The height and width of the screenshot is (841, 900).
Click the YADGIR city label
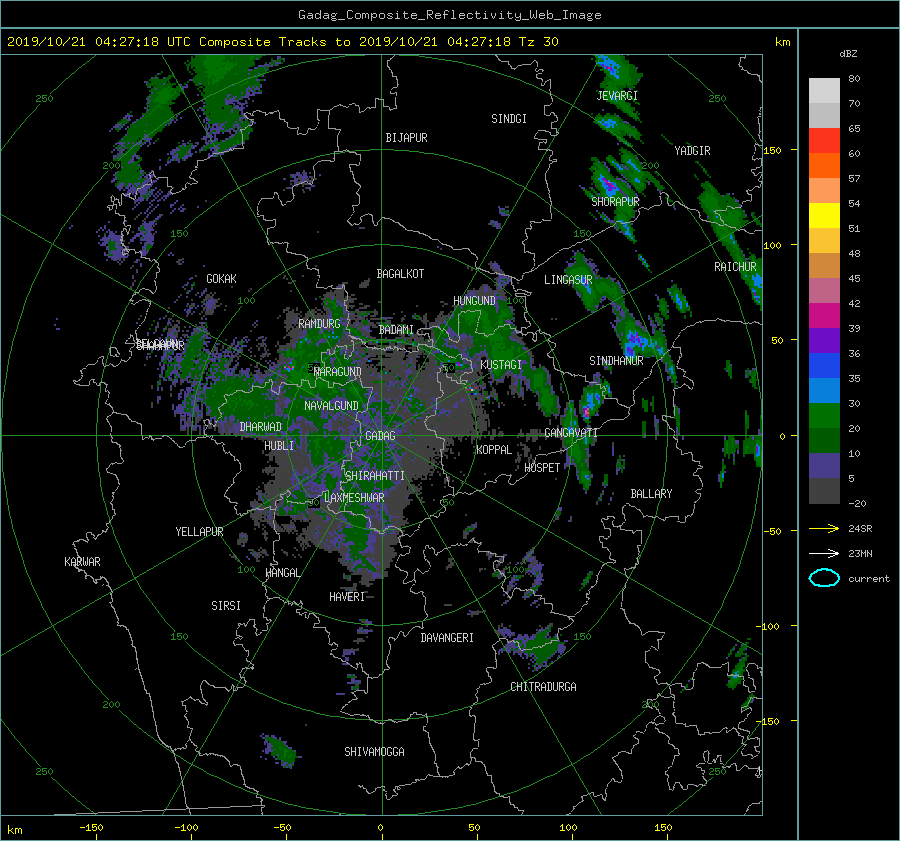click(692, 151)
